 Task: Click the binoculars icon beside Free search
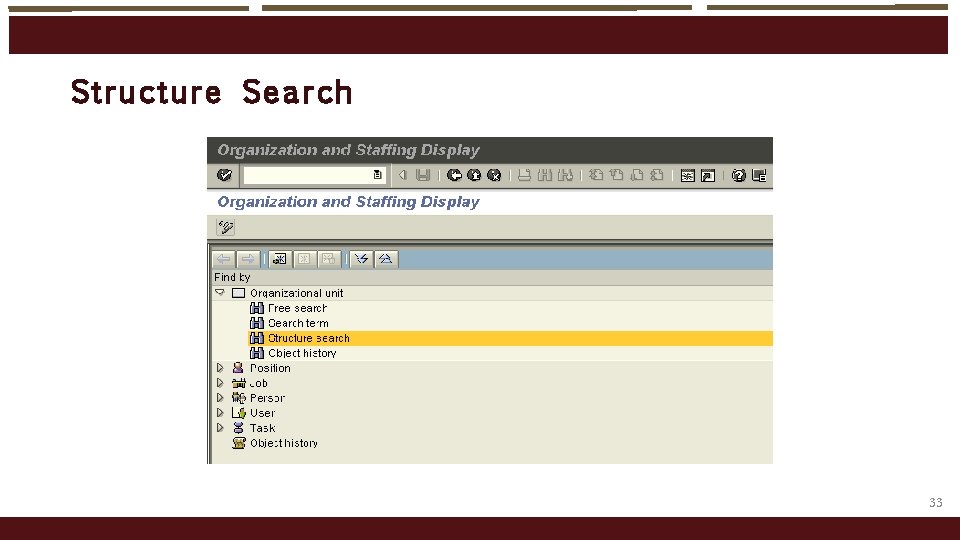257,308
